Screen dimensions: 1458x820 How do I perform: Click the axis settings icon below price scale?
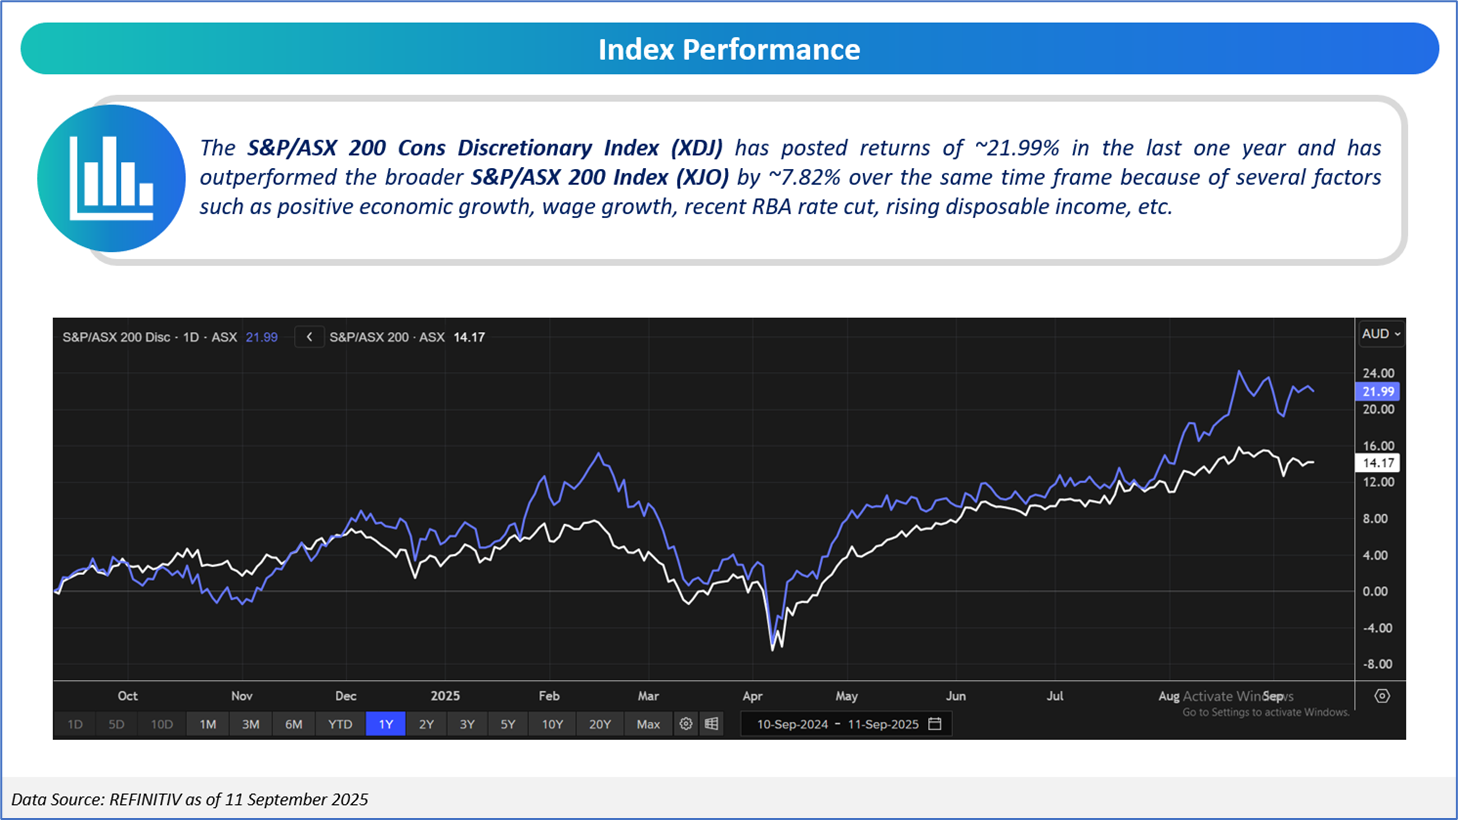pyautogui.click(x=1382, y=696)
